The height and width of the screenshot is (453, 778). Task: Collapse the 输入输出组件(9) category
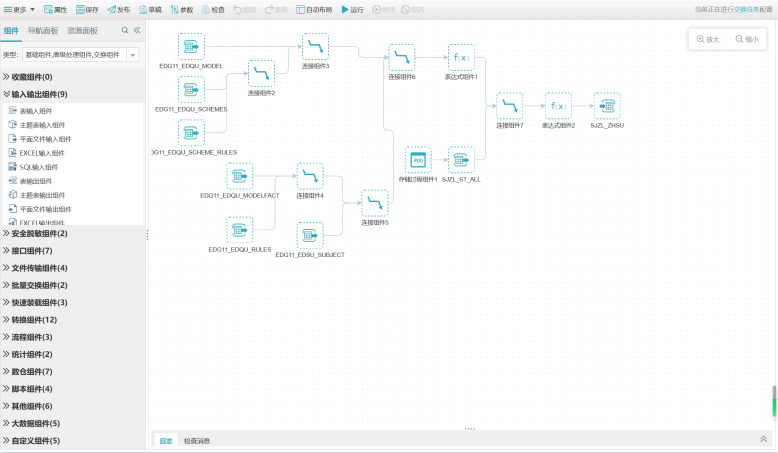point(40,94)
